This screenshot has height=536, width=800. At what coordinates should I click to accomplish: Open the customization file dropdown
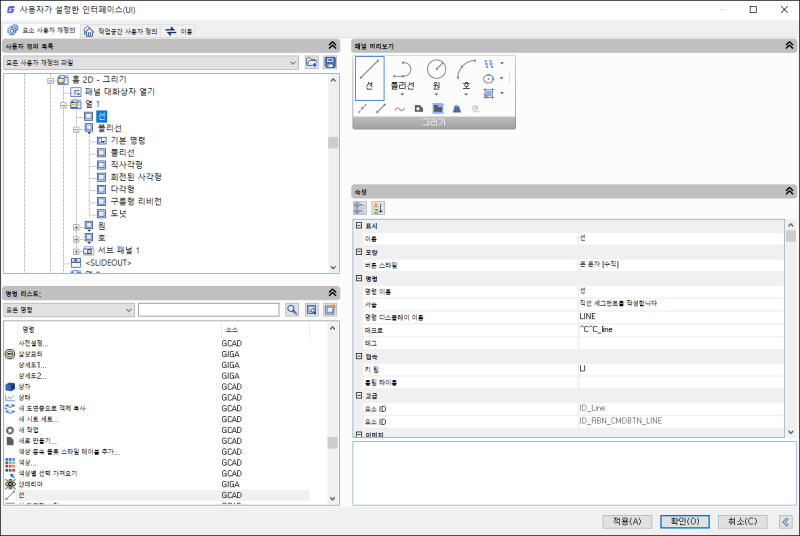(151, 63)
